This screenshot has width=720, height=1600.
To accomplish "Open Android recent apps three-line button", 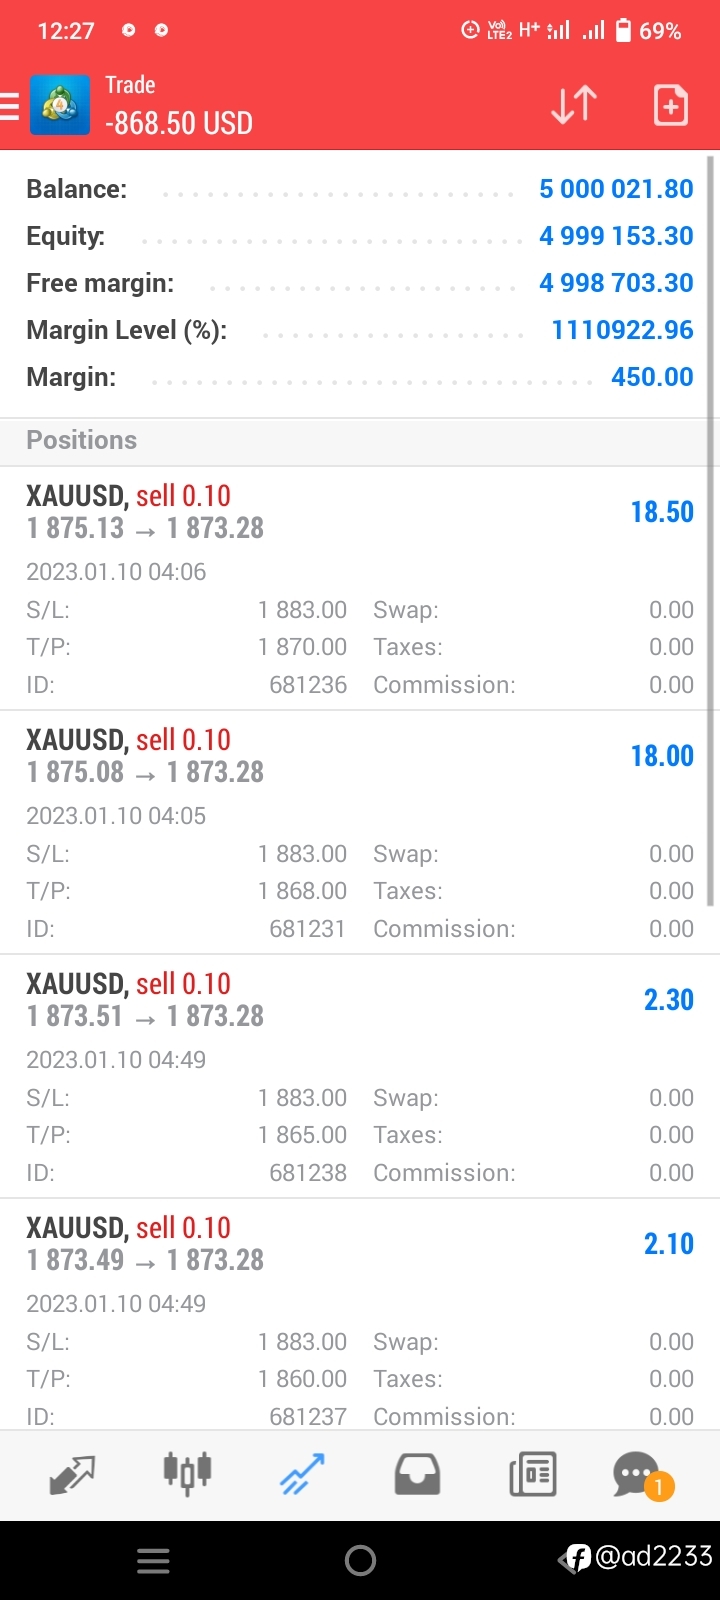I will pos(153,1561).
